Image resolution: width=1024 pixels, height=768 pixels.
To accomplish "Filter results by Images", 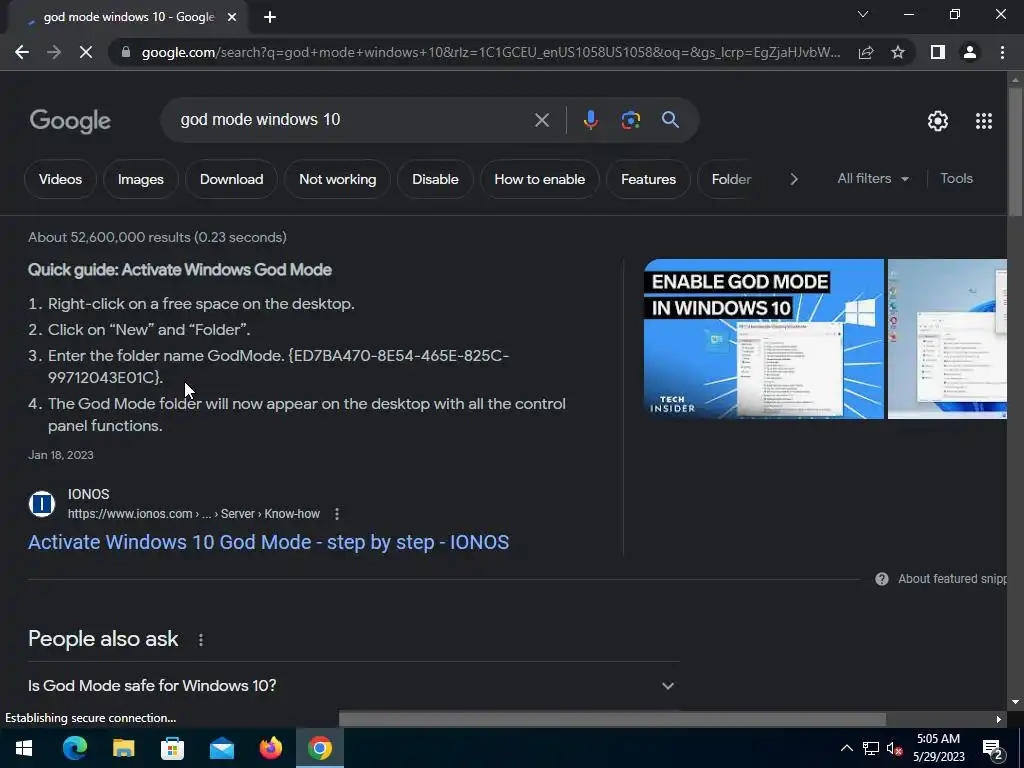I will 140,179.
